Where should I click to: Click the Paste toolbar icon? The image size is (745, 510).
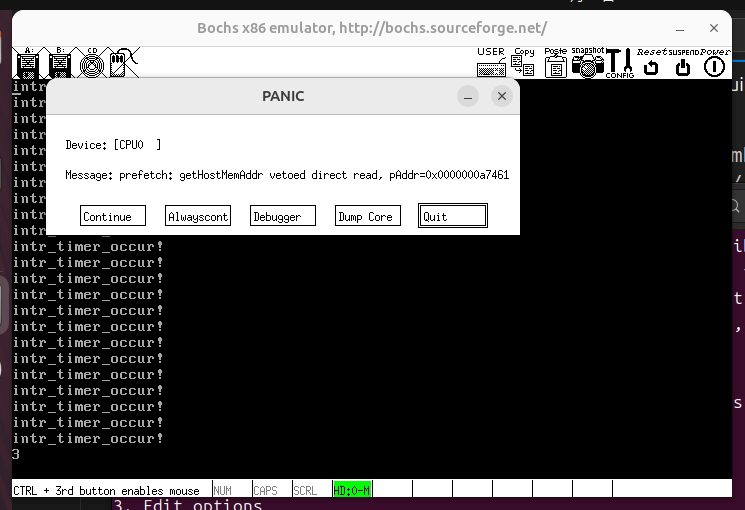coord(555,62)
